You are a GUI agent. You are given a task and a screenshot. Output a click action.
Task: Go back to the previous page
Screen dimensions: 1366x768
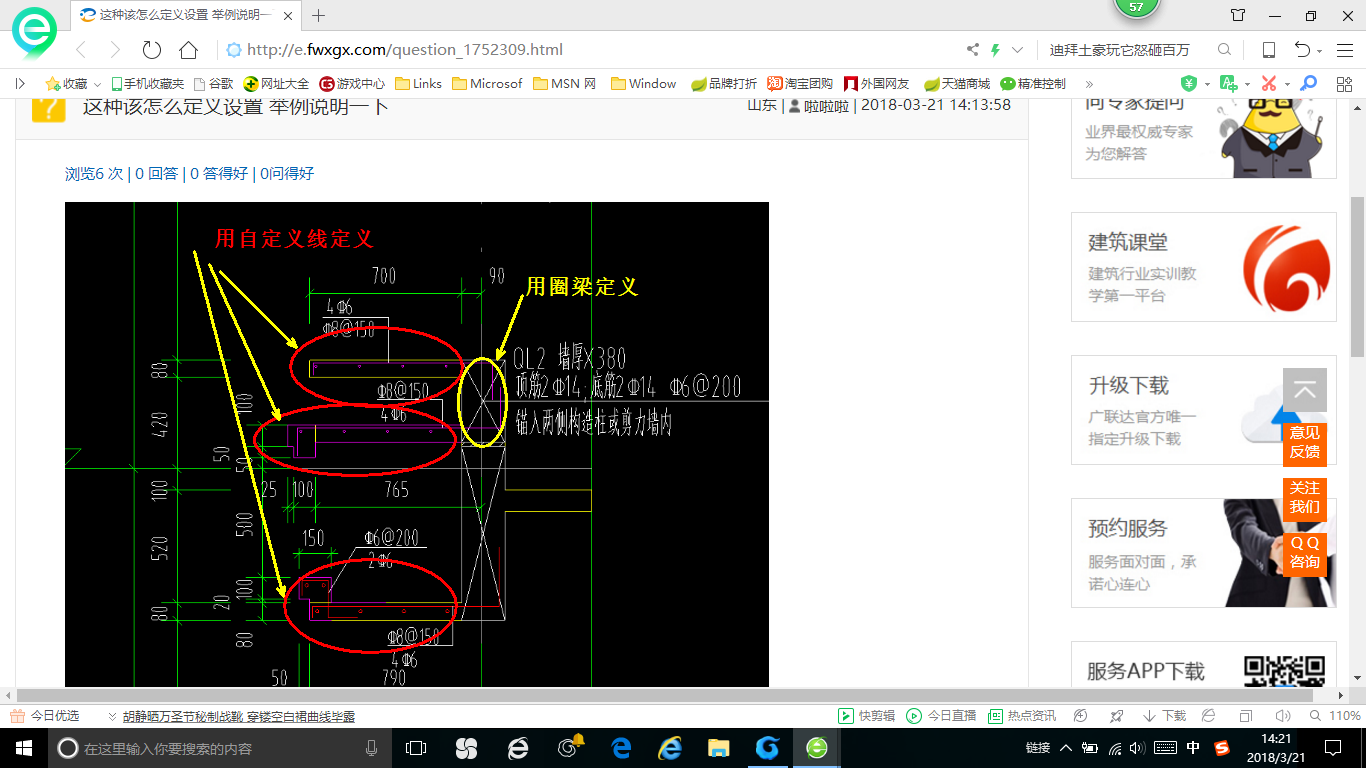click(x=82, y=50)
